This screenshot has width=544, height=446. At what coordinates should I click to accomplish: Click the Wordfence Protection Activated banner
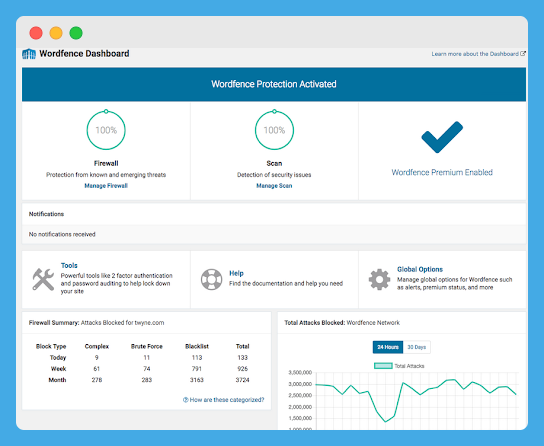click(x=274, y=84)
